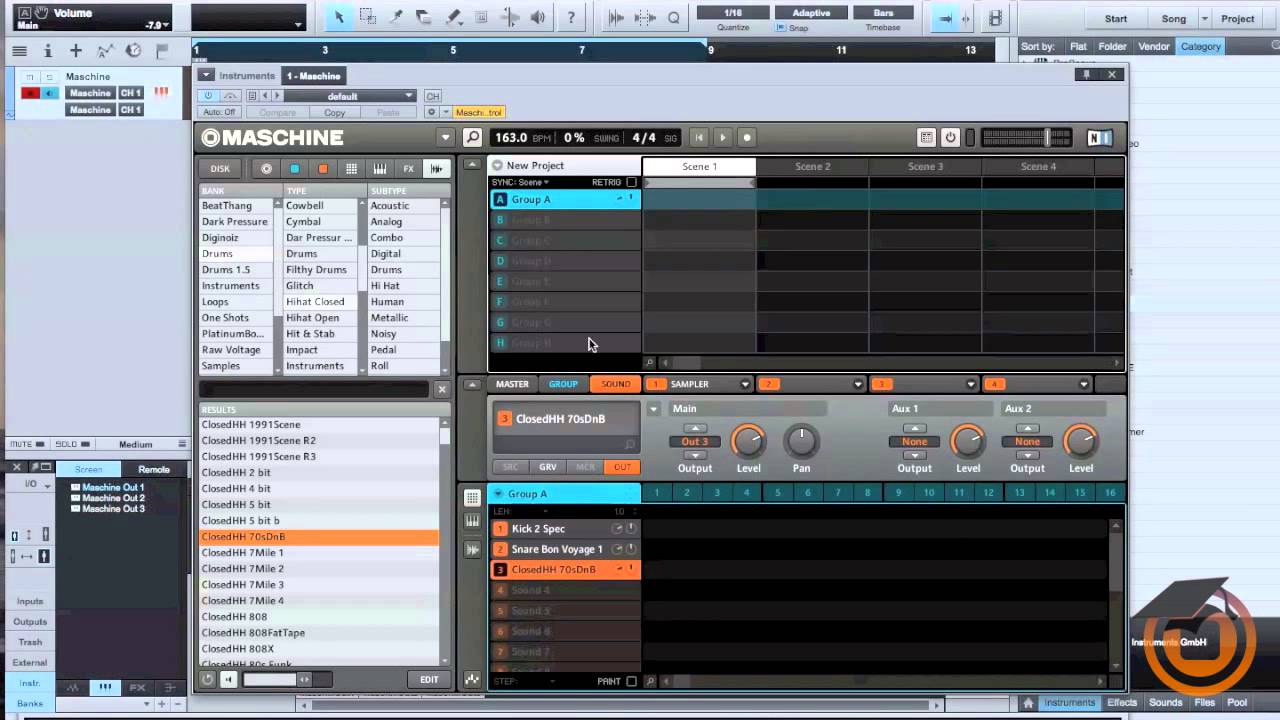Viewport: 1280px width, 720px height.
Task: Toggle monitor button on Maschine track
Action: pos(49,93)
